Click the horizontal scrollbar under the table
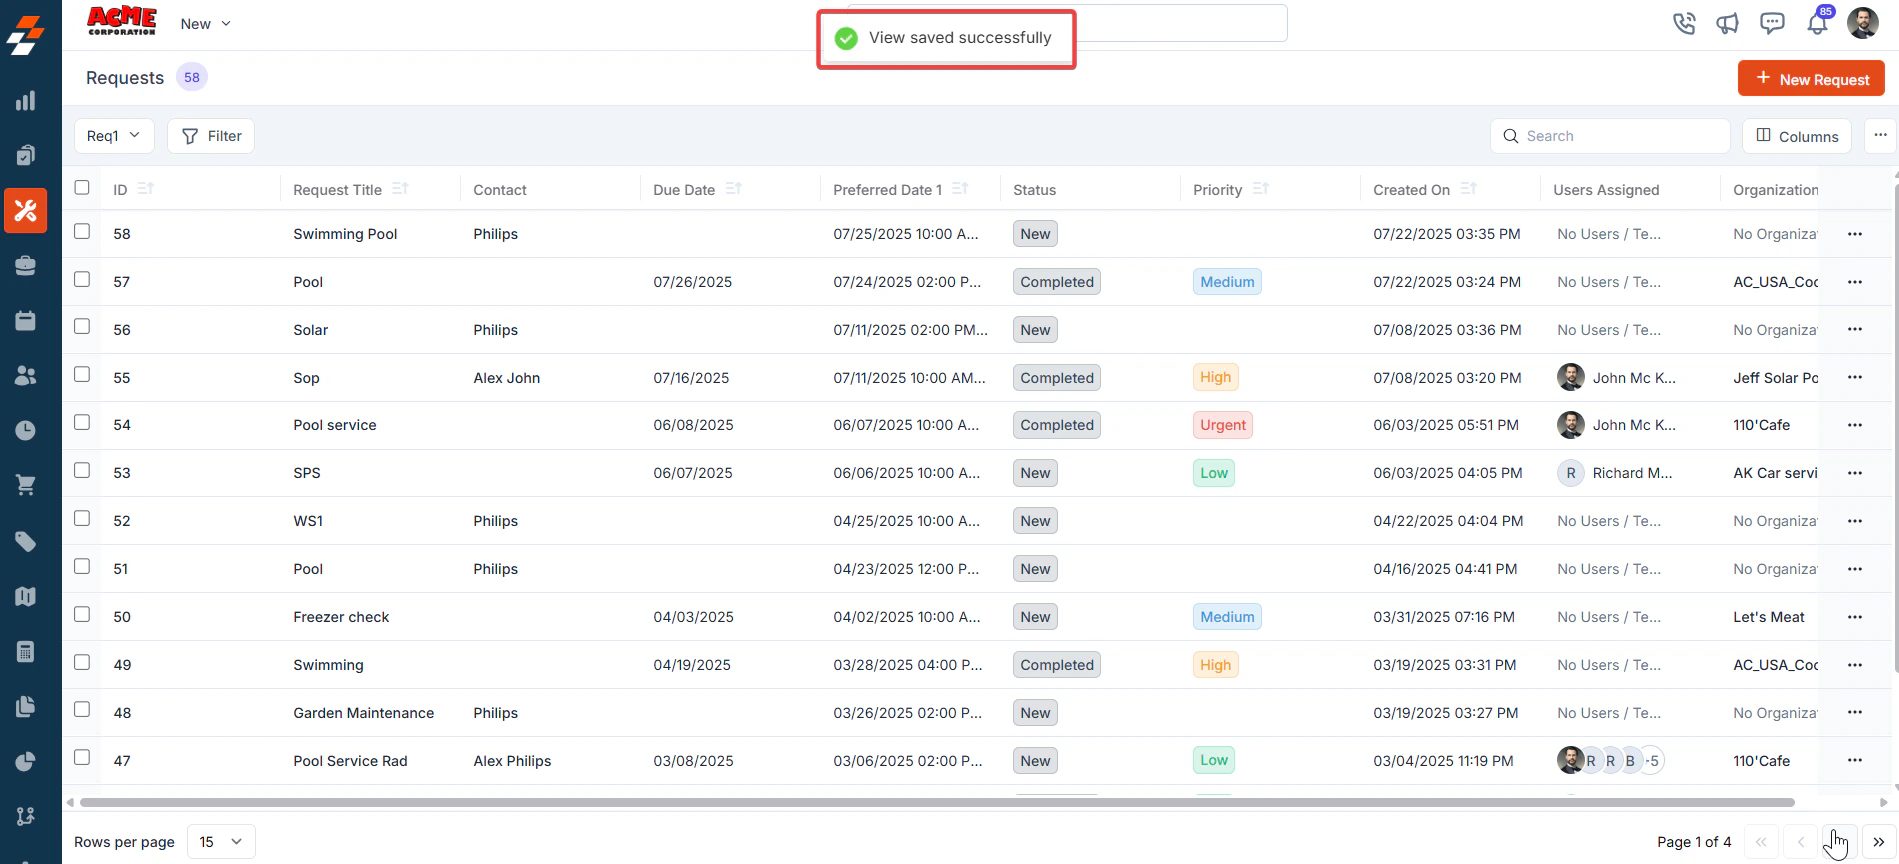The height and width of the screenshot is (864, 1899). 936,802
